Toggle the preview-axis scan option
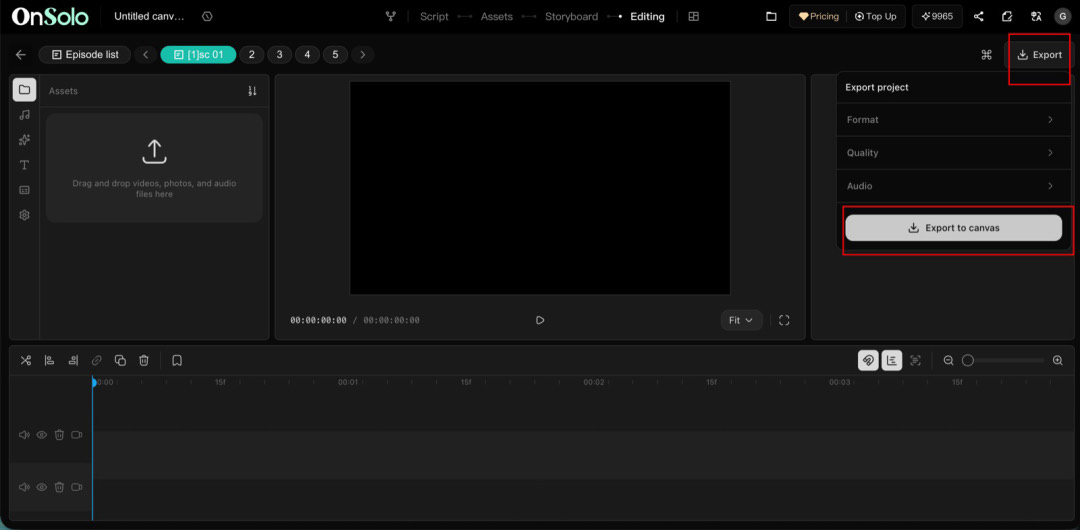 pos(915,360)
